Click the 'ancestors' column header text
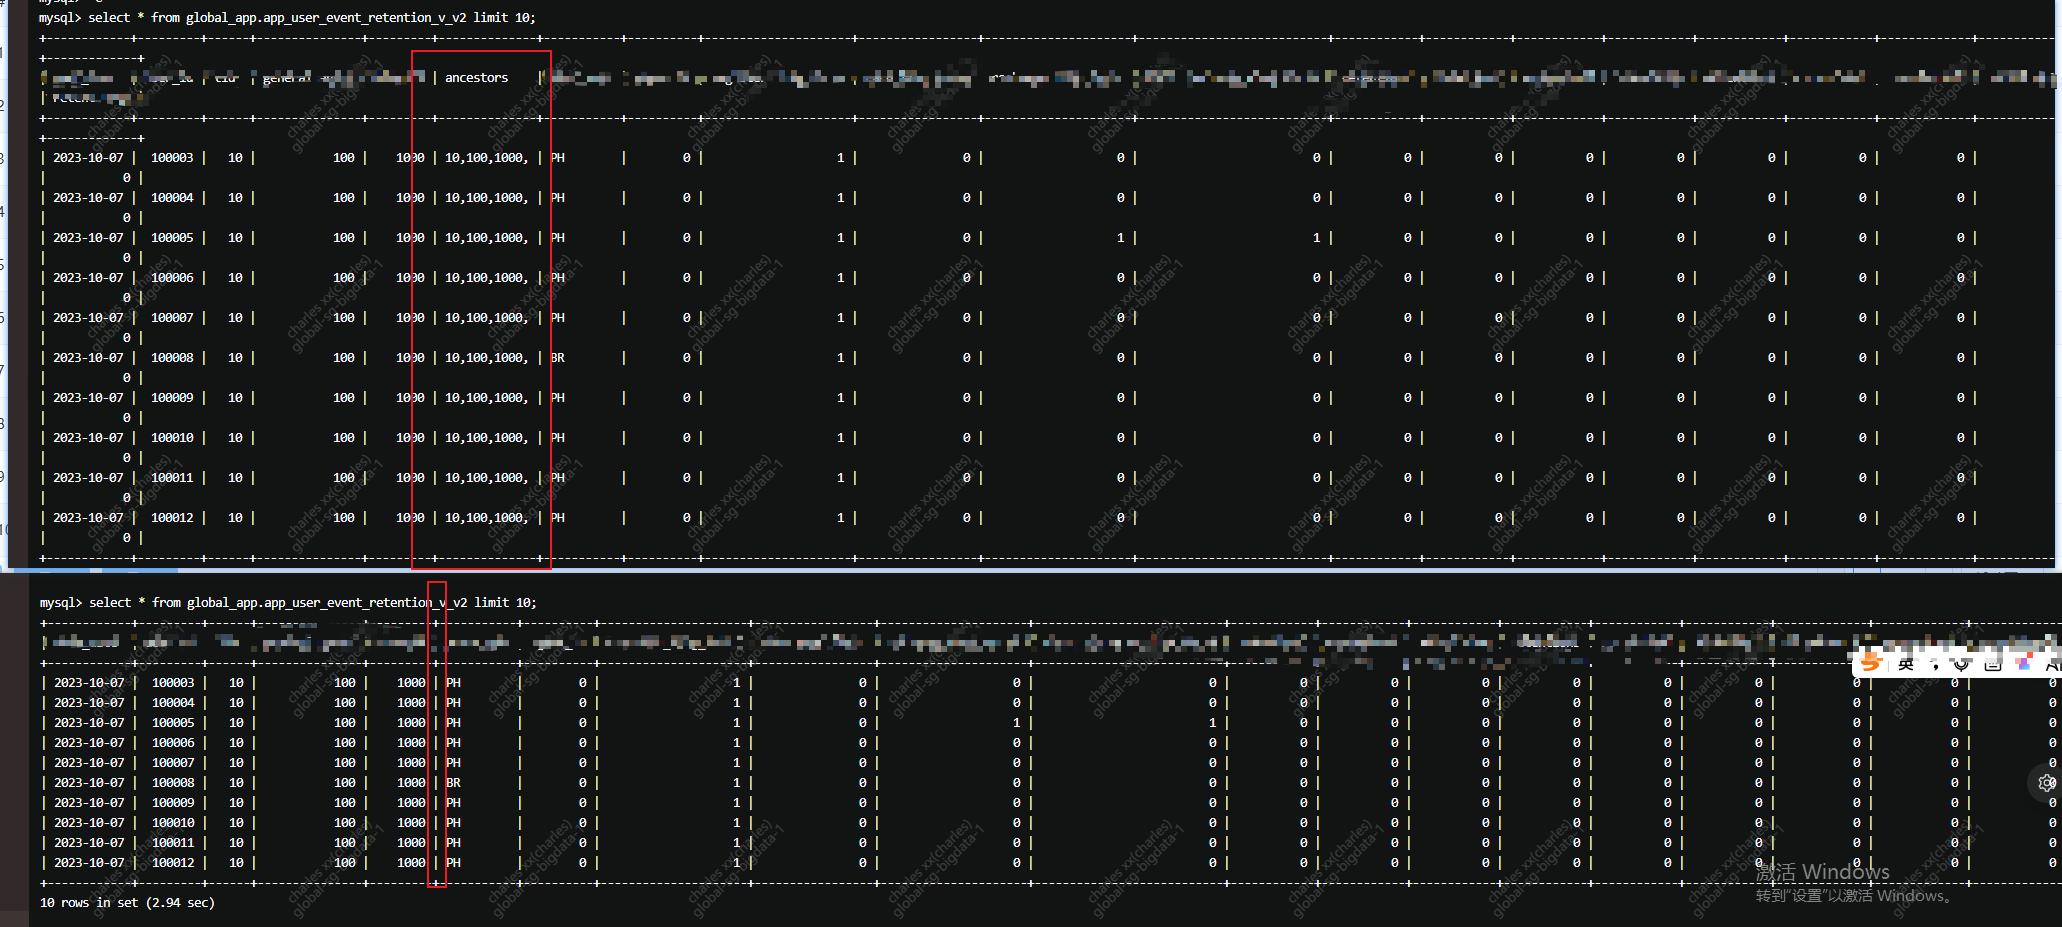Image resolution: width=2062 pixels, height=927 pixels. 476,77
